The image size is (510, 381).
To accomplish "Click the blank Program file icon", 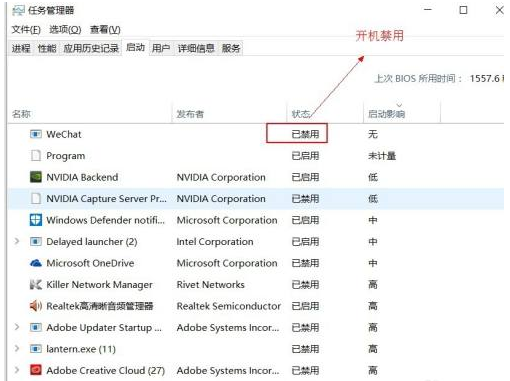I will click(36, 156).
